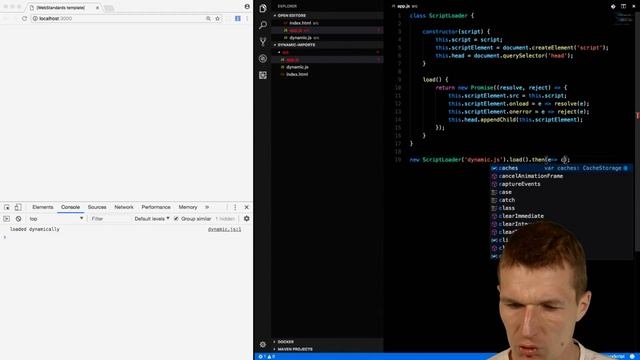Show the console sidebar
Image resolution: width=640 pixels, height=360 pixels.
(6, 219)
